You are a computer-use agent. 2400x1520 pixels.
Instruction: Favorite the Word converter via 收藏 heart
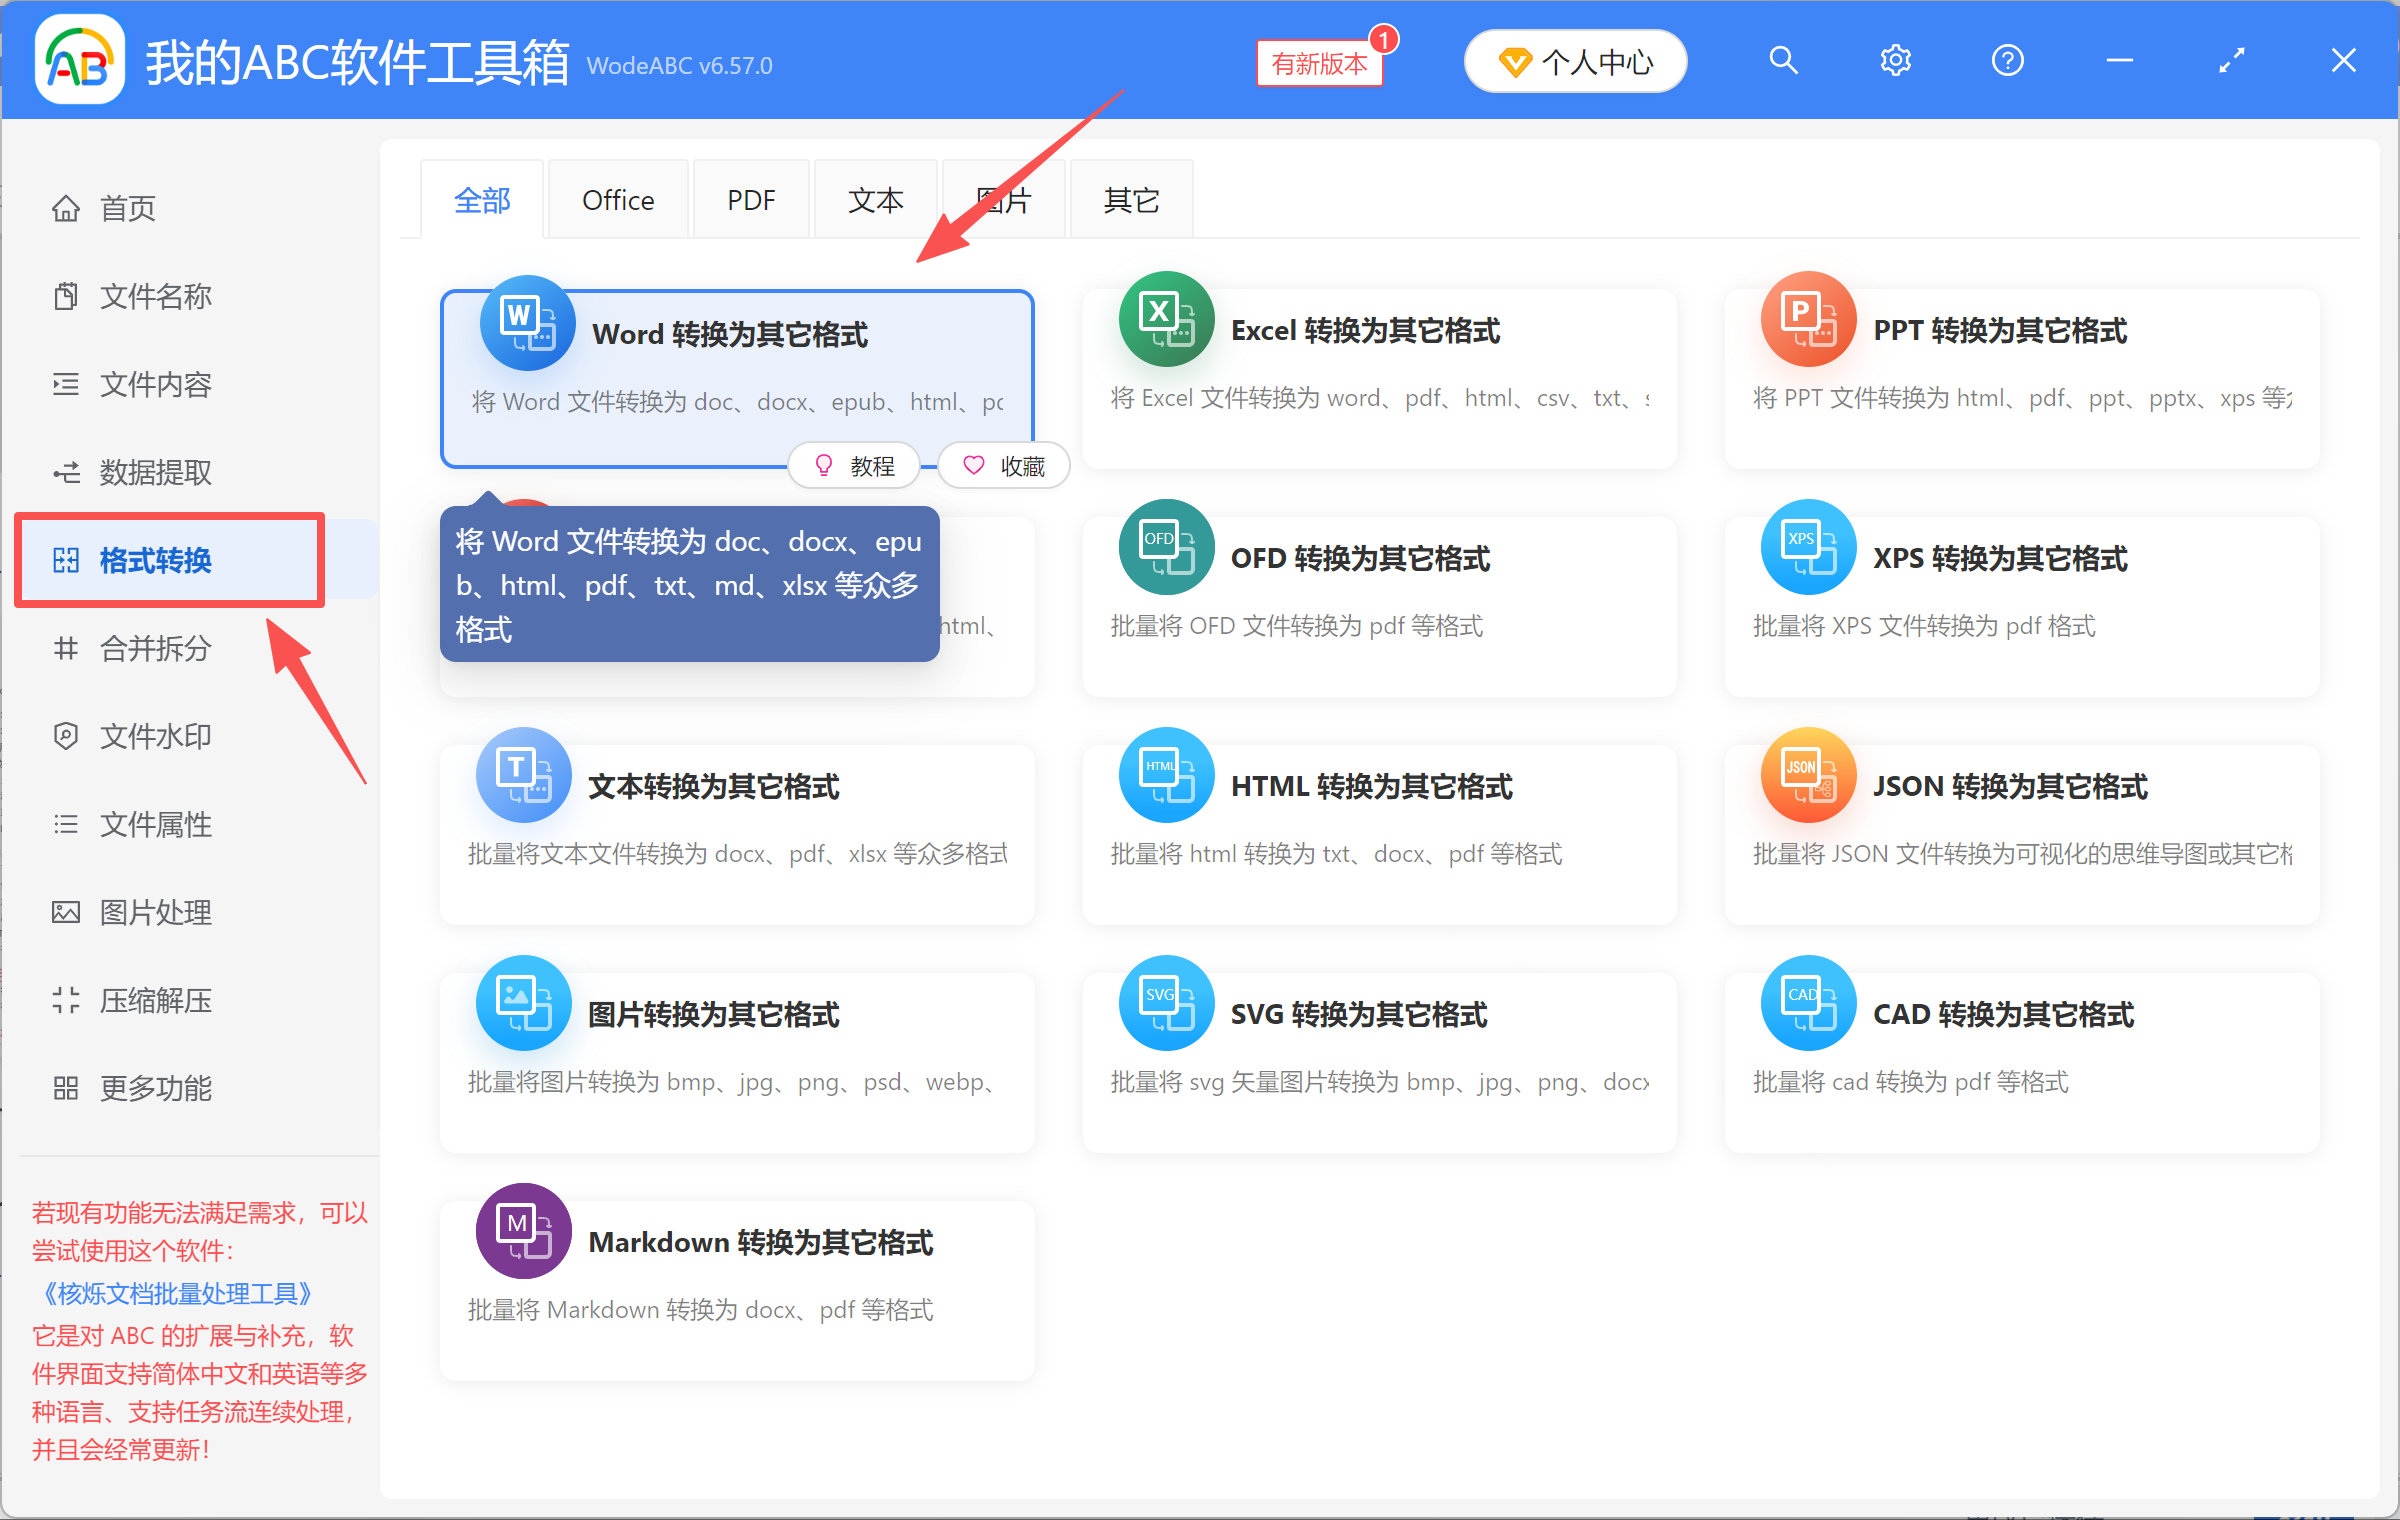(x=1003, y=465)
